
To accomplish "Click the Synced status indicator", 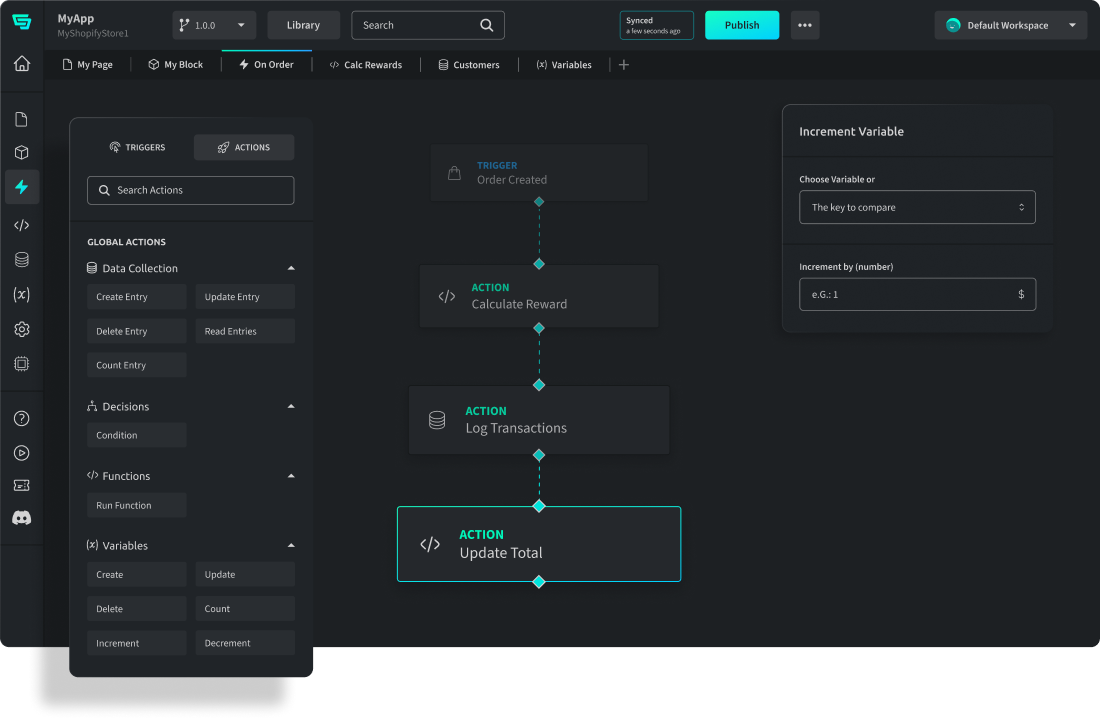I will point(657,25).
